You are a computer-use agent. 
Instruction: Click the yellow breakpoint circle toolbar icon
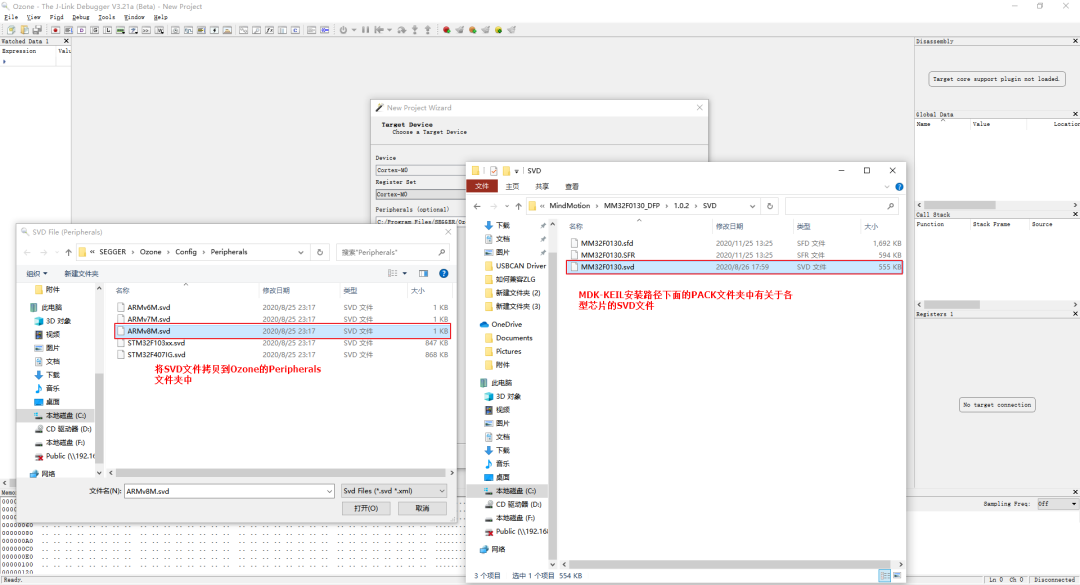[499, 30]
